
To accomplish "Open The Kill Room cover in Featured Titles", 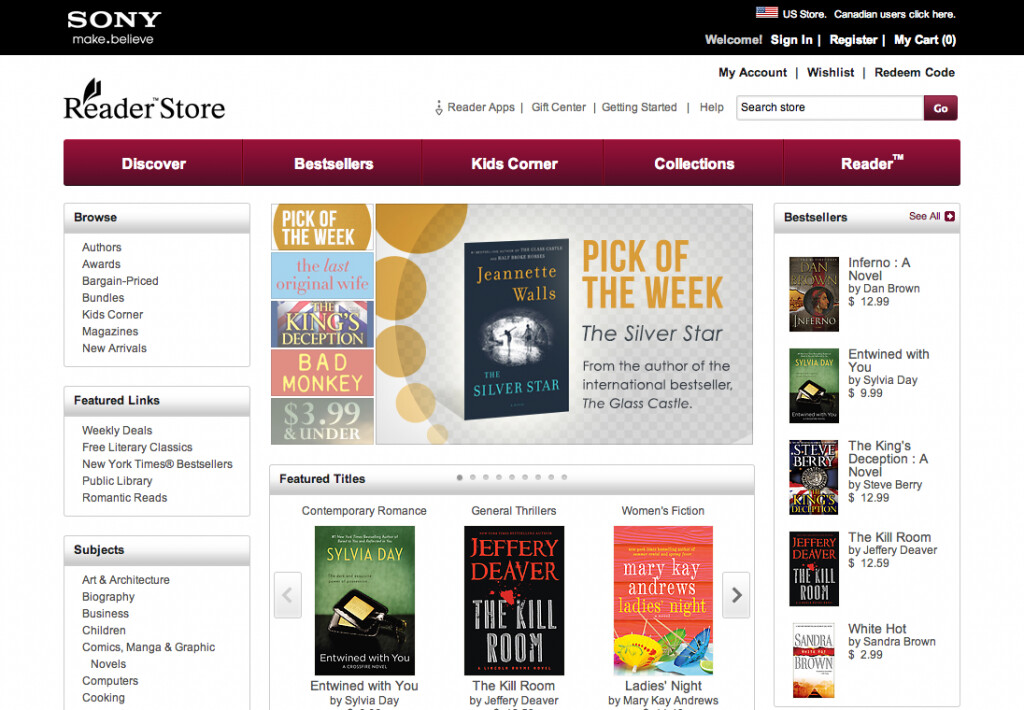I will click(514, 600).
